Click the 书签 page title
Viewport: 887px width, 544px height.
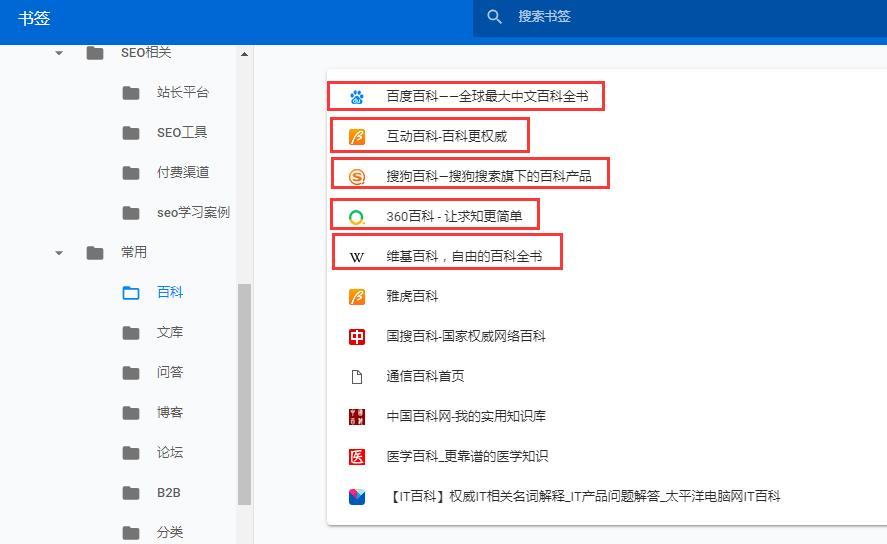[34, 18]
